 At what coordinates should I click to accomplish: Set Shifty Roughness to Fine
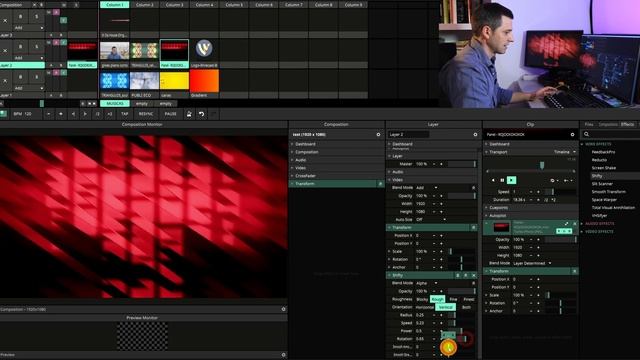(x=453, y=299)
